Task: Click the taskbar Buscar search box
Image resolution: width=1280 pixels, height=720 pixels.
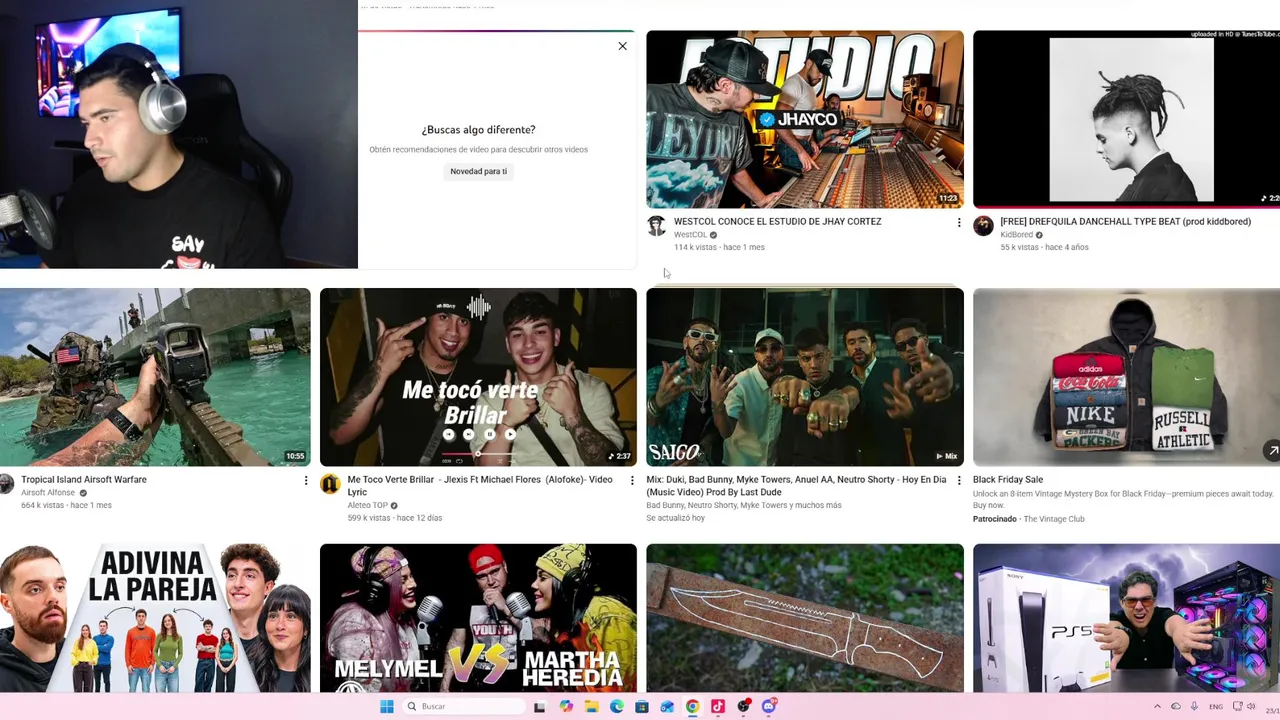Action: pos(464,707)
